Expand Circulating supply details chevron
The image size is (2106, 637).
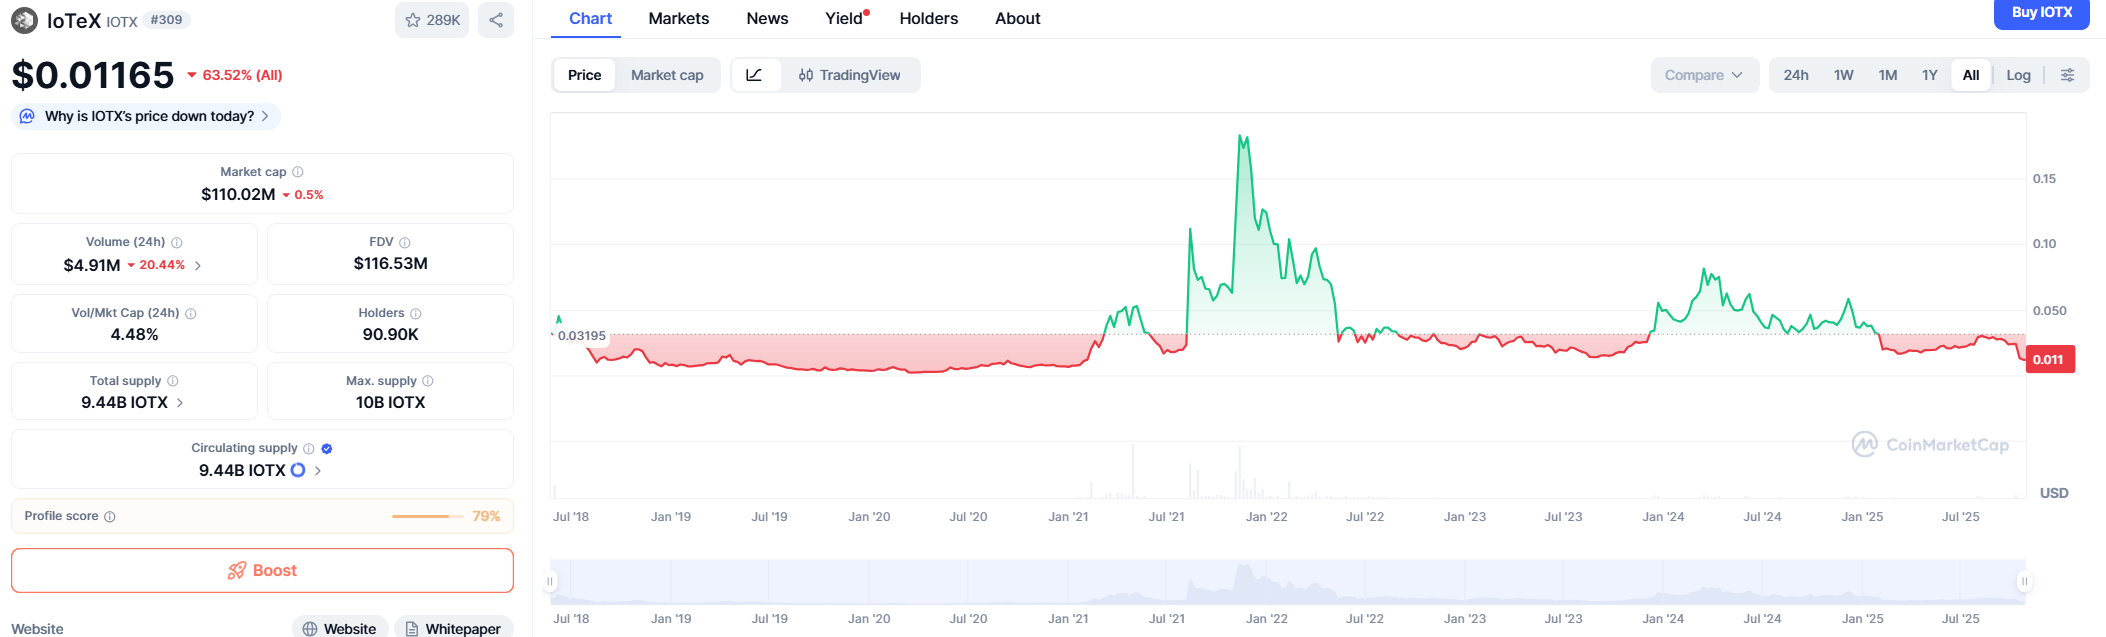coord(318,470)
